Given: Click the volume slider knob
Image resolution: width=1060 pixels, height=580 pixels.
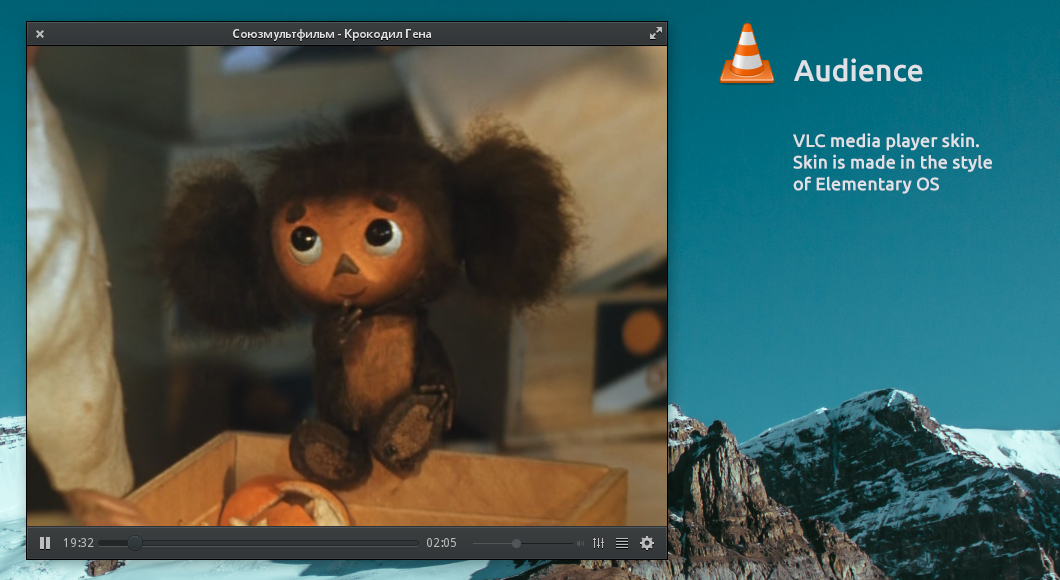Looking at the screenshot, I should click(x=516, y=543).
